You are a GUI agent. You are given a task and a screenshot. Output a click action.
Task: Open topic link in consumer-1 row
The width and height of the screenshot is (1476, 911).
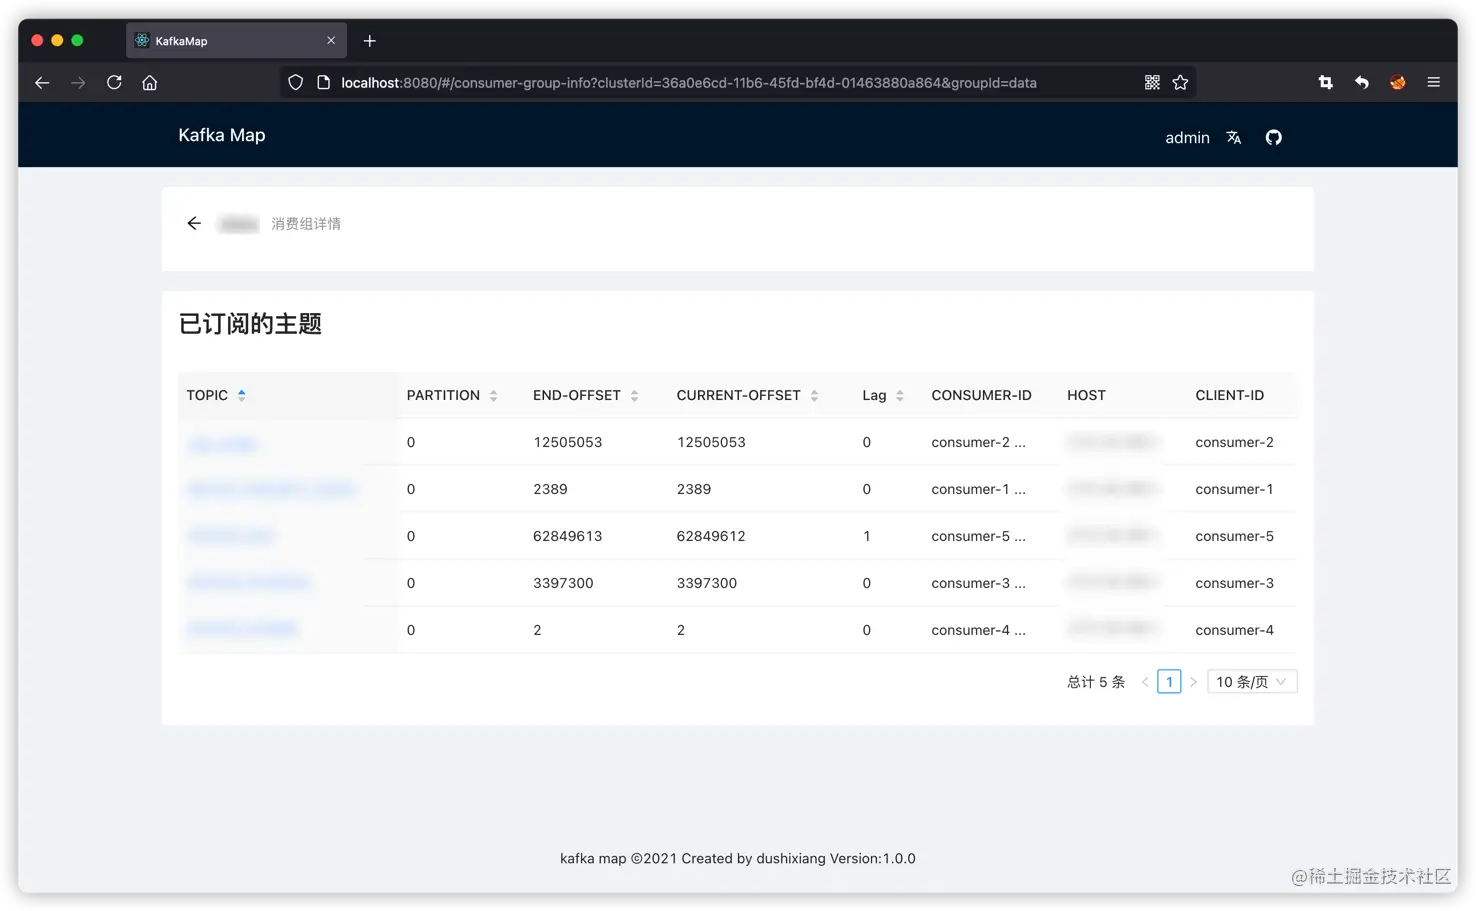272,490
